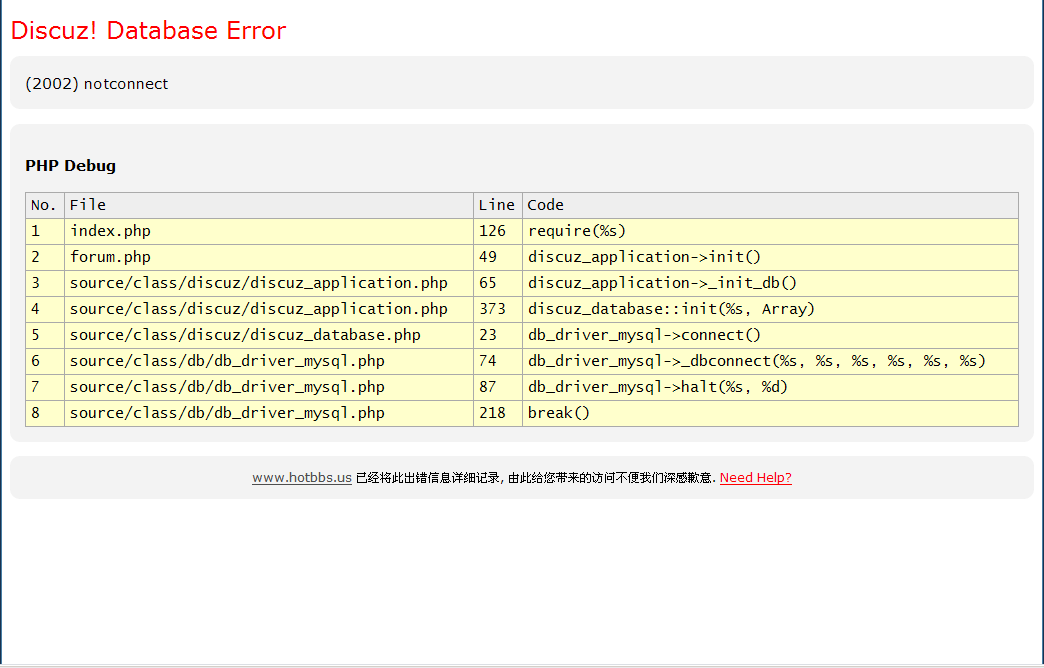Click the File column header
Viewport: 1044px width, 668px height.
coord(269,205)
